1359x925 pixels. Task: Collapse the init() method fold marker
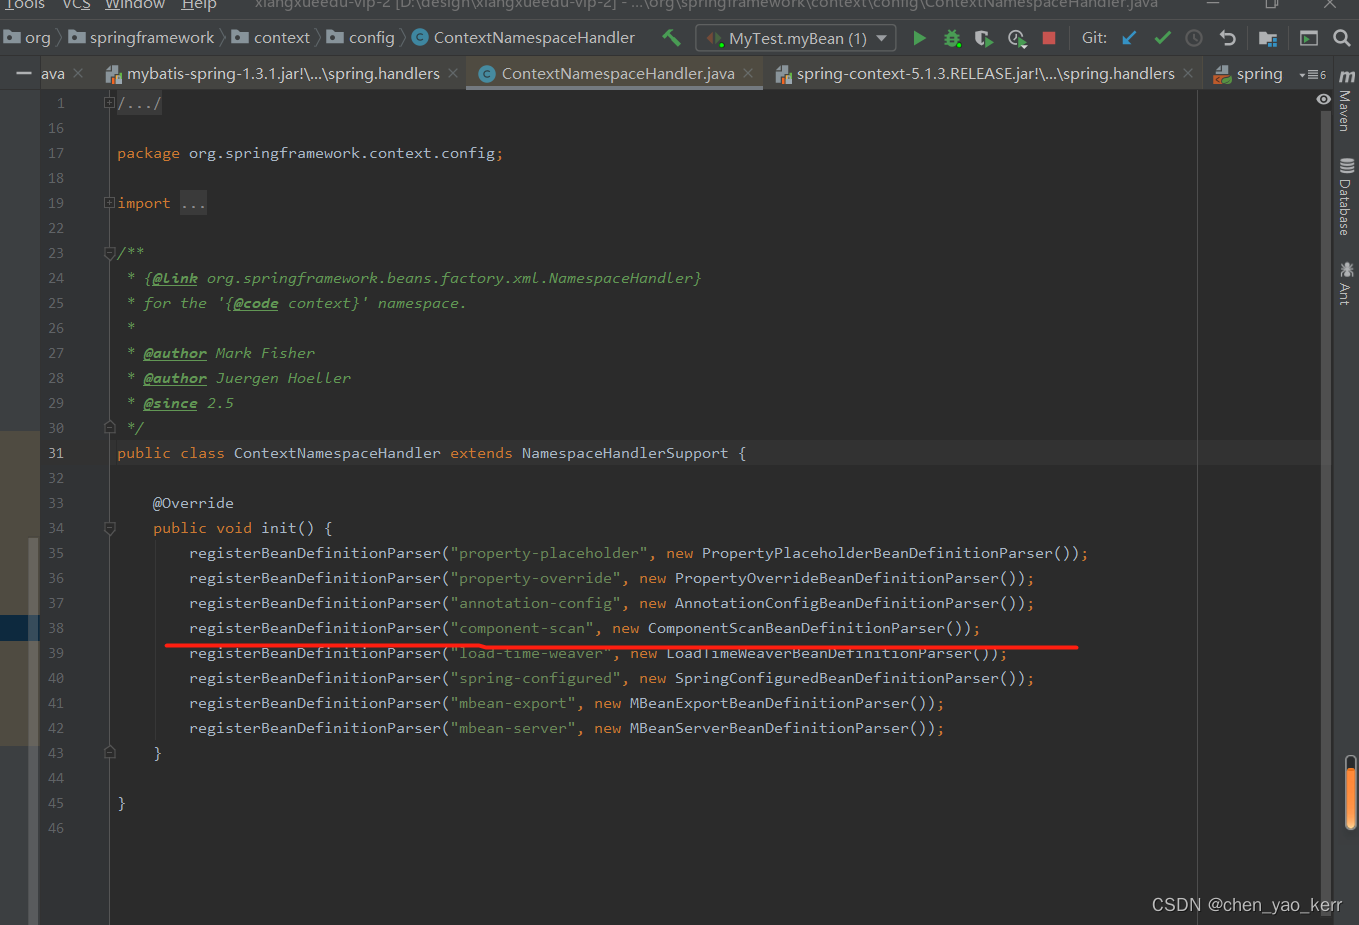click(x=110, y=528)
